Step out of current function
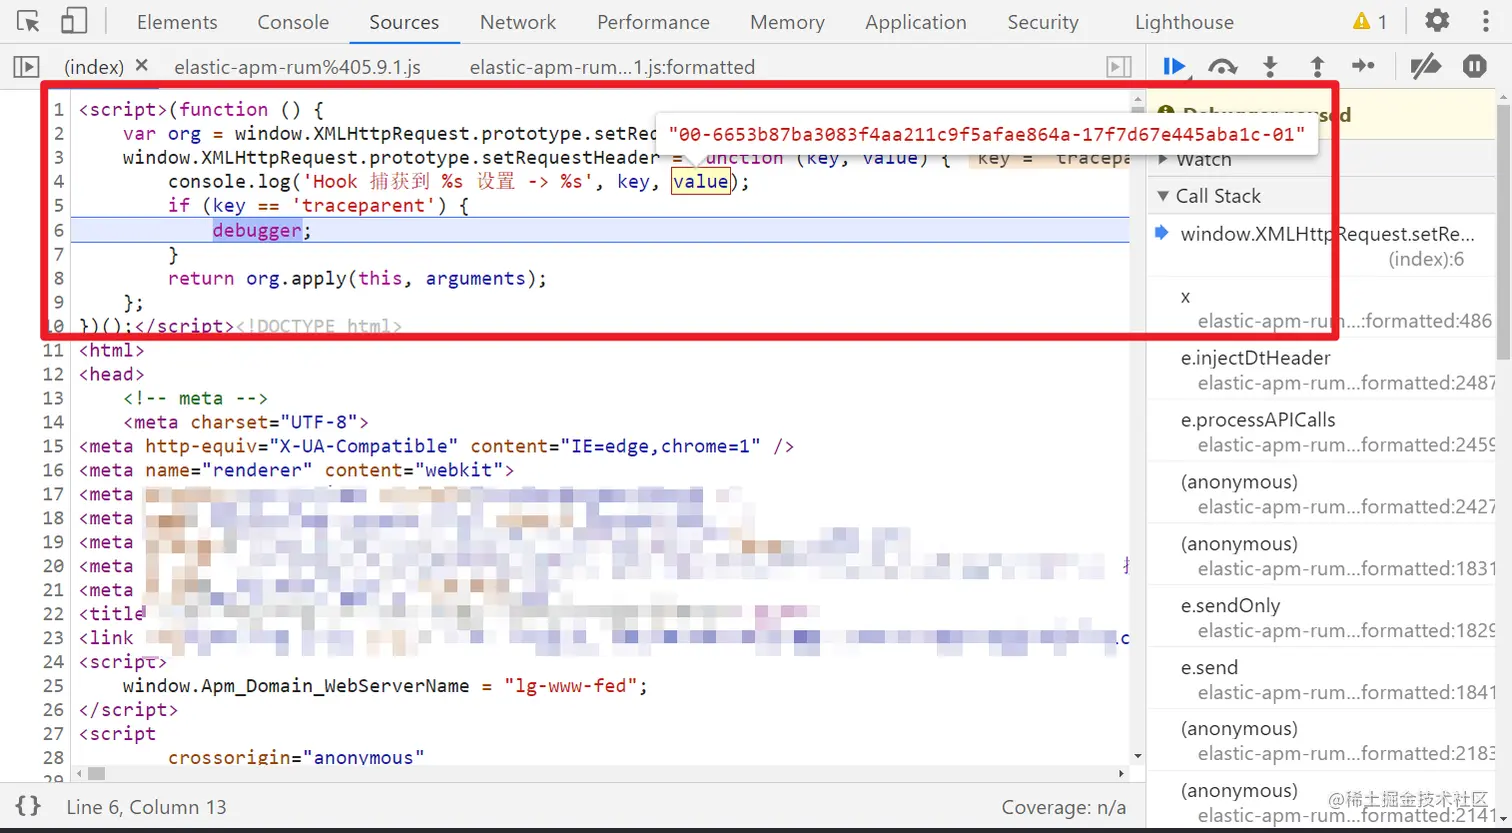1512x833 pixels. tap(1317, 66)
